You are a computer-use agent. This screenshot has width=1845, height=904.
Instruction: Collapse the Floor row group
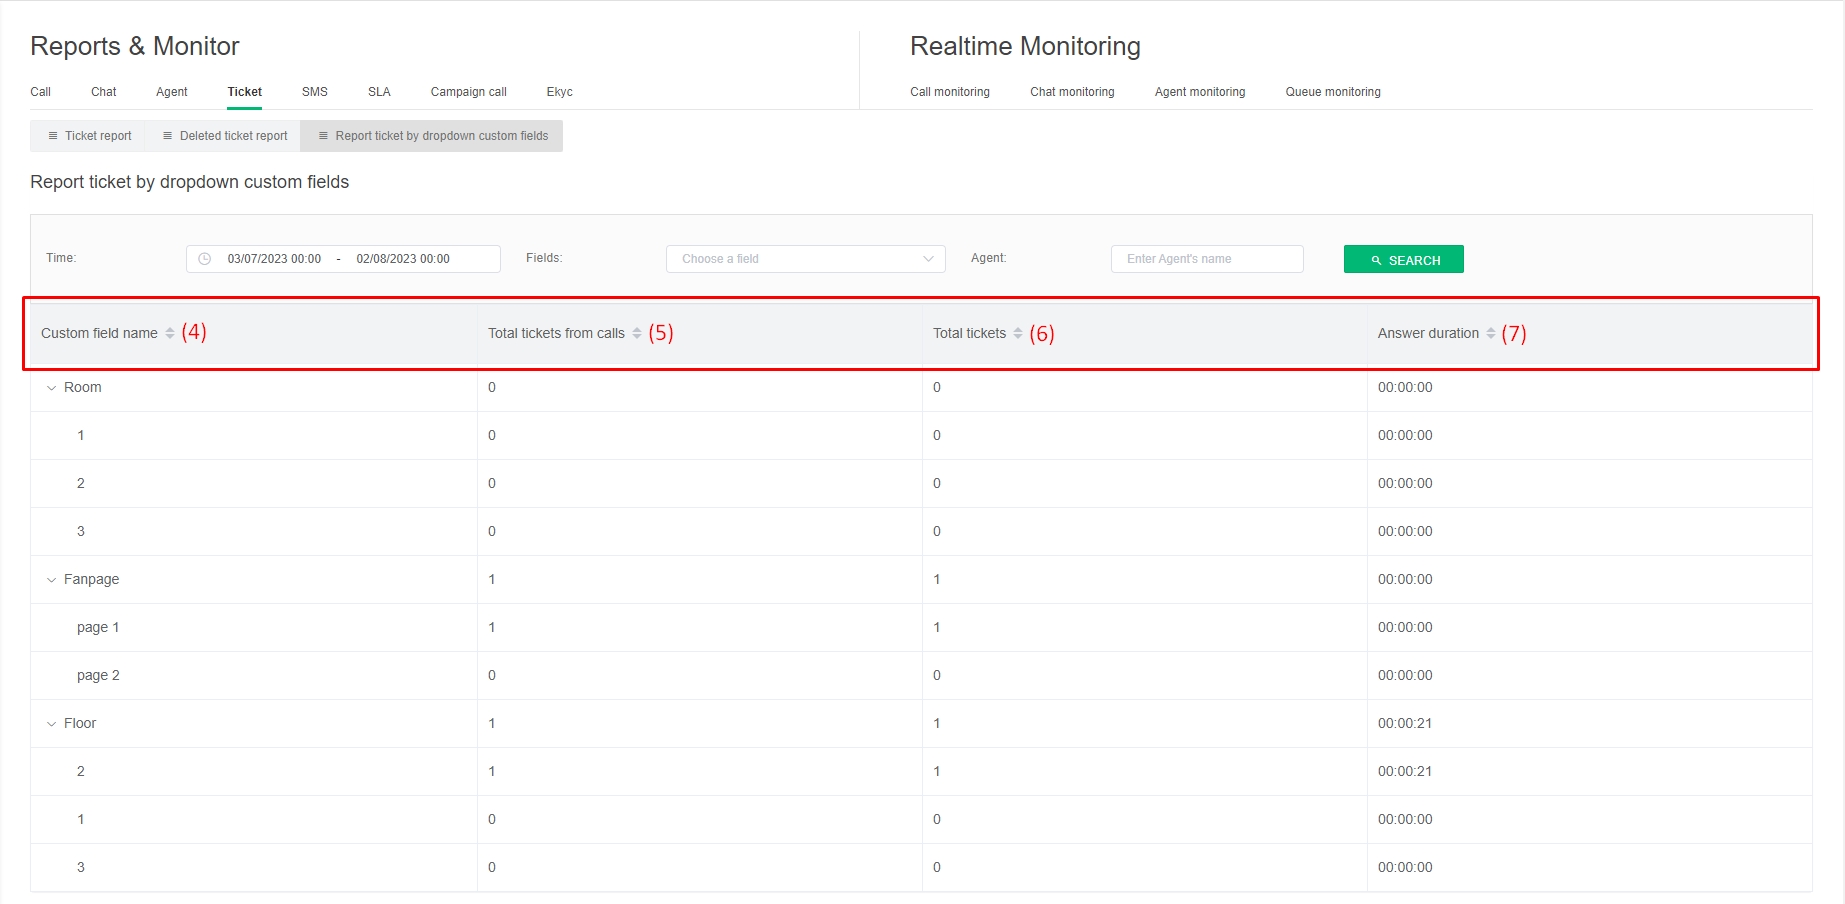[52, 724]
